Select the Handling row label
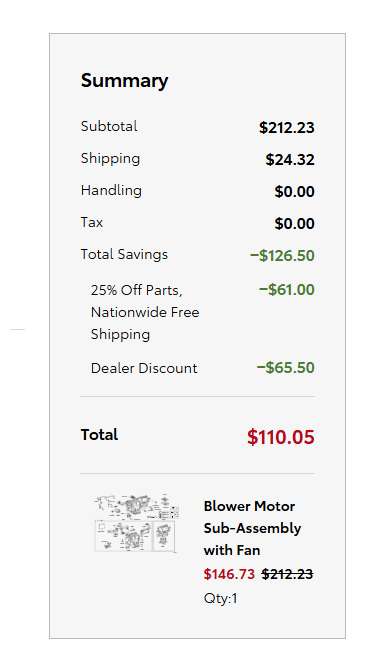The height and width of the screenshot is (668, 384). tap(111, 190)
